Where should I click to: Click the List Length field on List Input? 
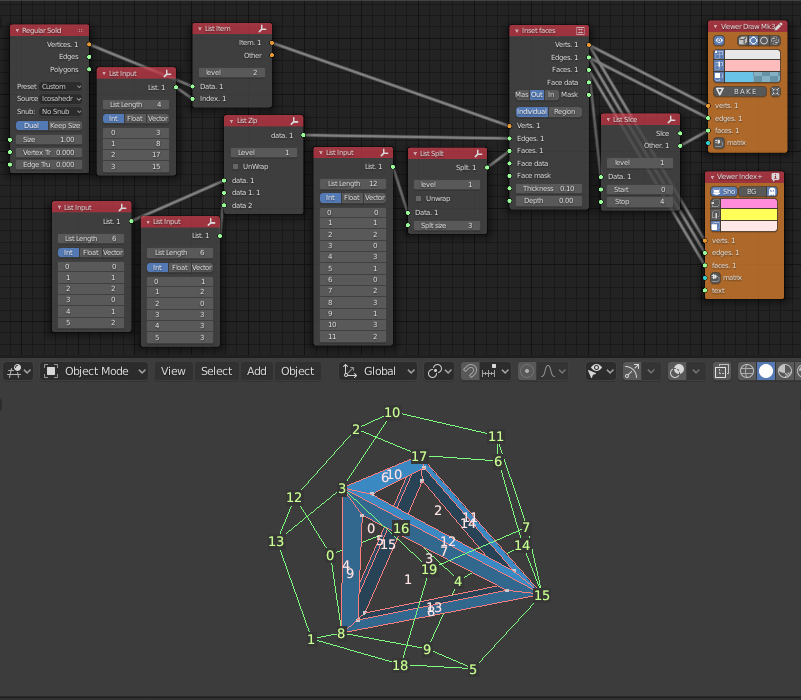135,104
